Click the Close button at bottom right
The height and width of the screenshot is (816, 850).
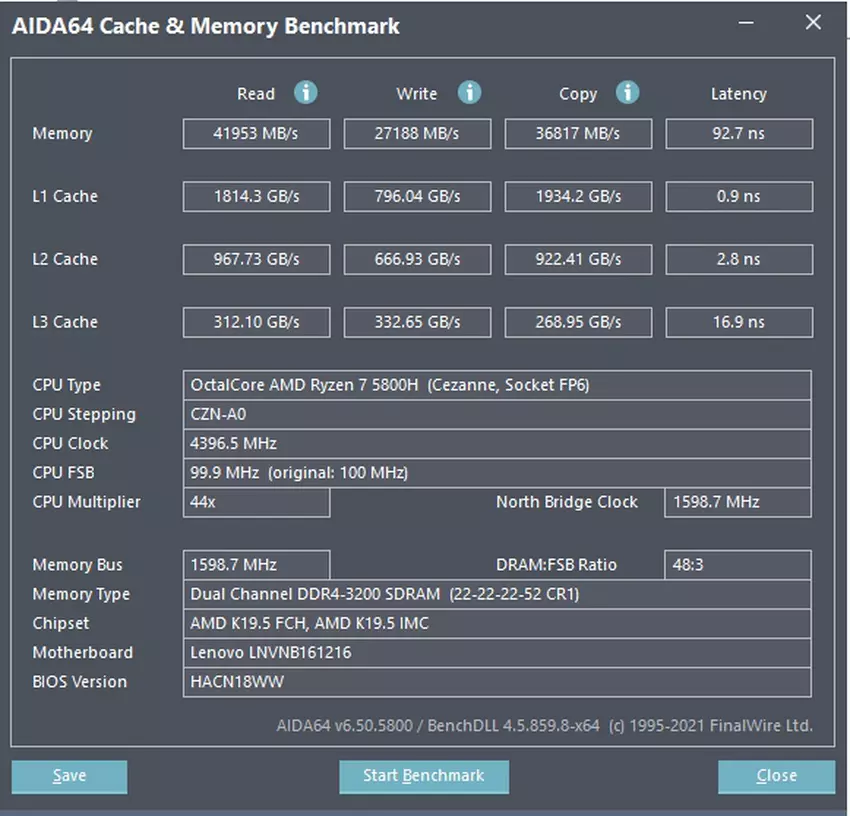[776, 776]
